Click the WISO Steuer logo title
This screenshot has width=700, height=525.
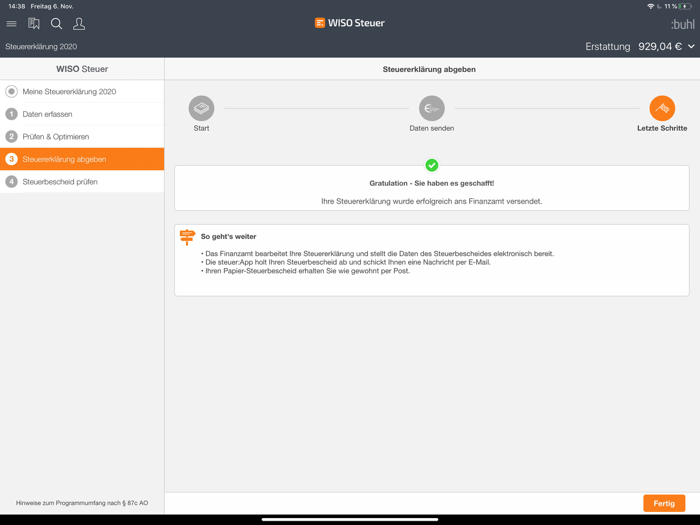349,23
